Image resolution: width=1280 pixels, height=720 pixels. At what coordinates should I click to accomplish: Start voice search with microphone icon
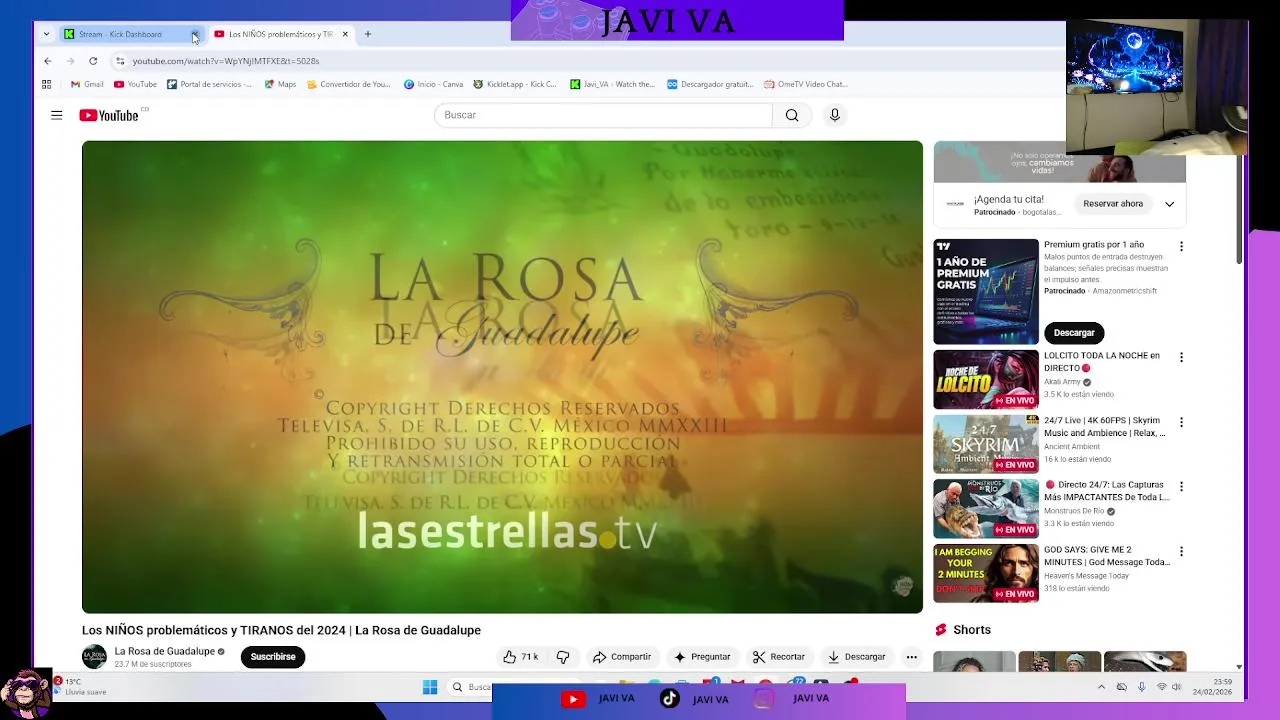(835, 115)
